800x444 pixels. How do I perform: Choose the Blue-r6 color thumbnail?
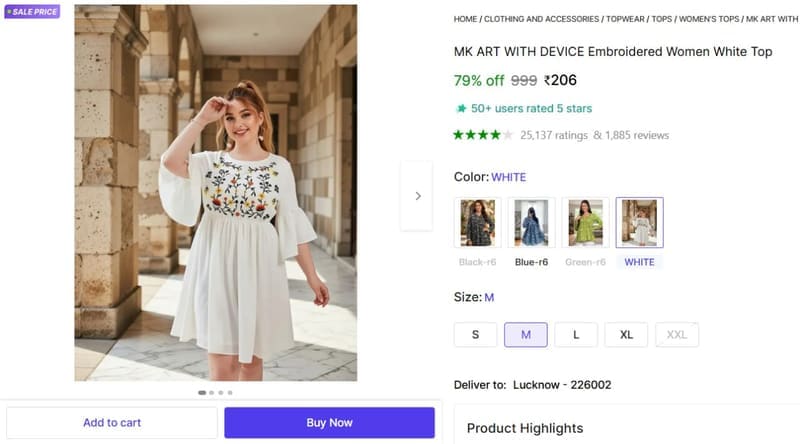531,223
